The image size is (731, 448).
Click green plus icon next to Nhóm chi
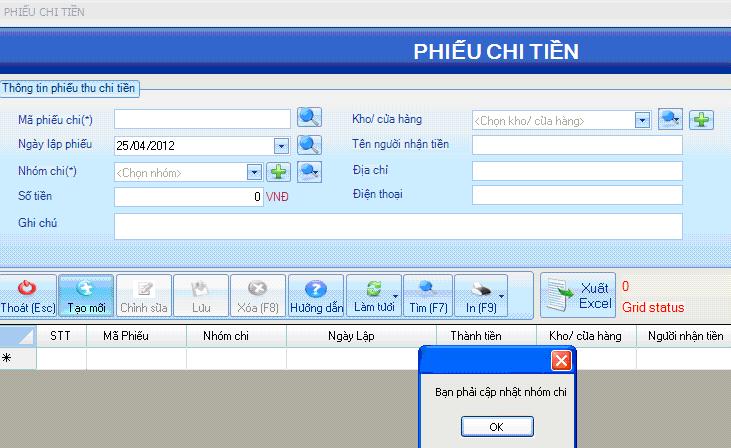(x=278, y=172)
